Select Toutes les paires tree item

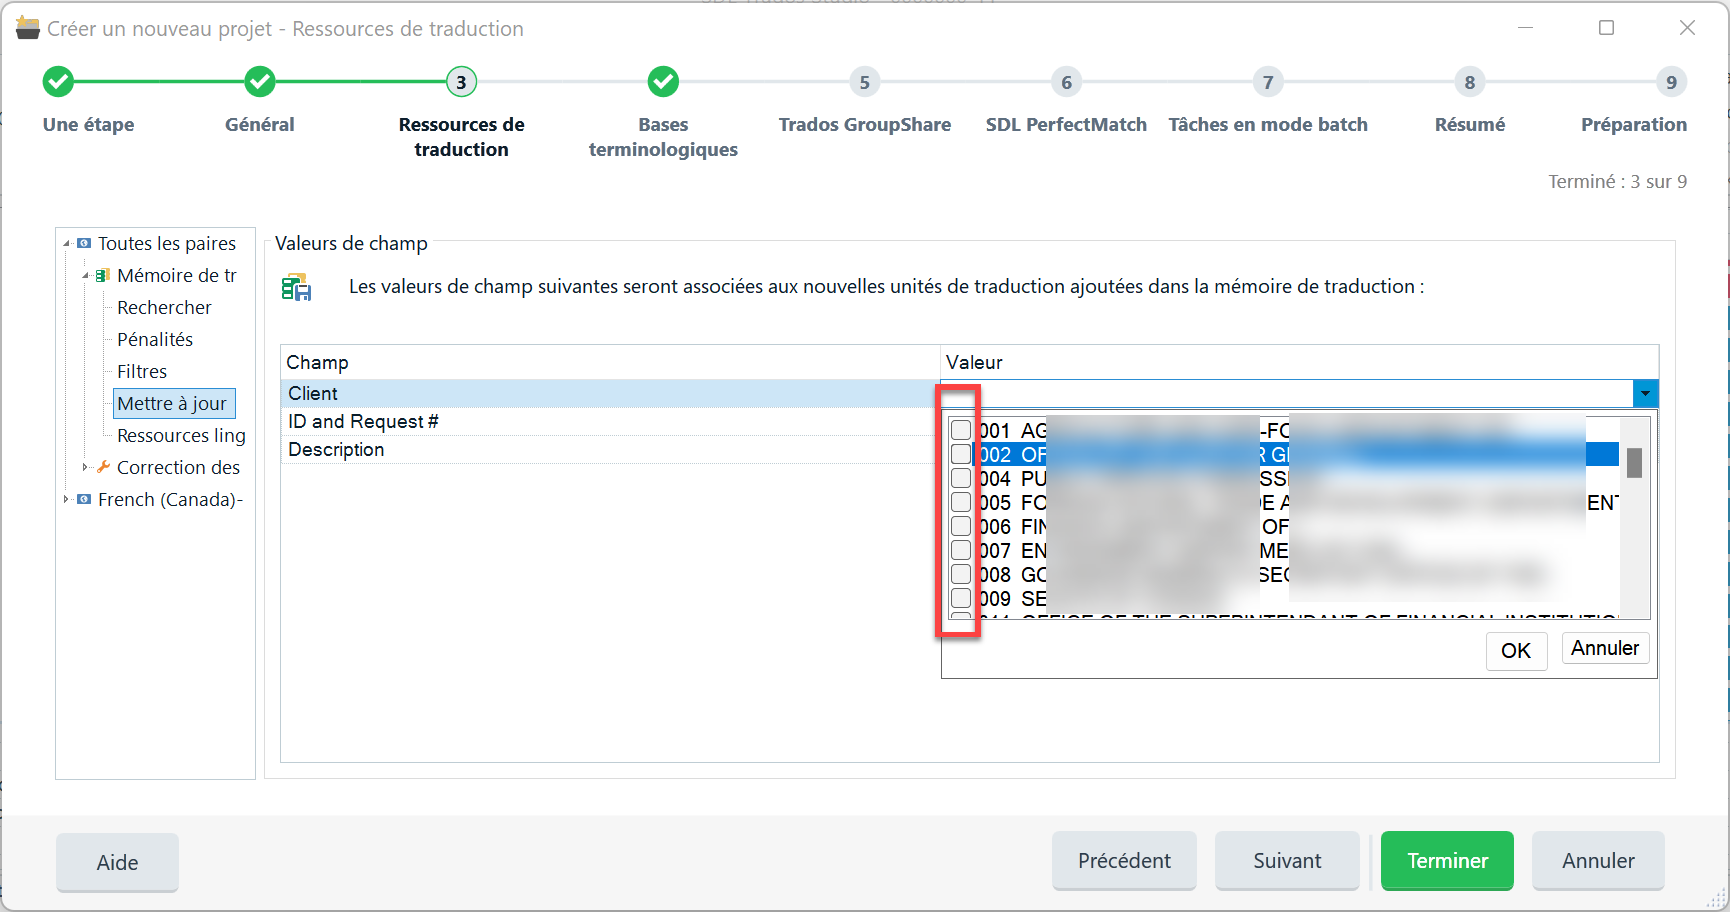coord(167,243)
